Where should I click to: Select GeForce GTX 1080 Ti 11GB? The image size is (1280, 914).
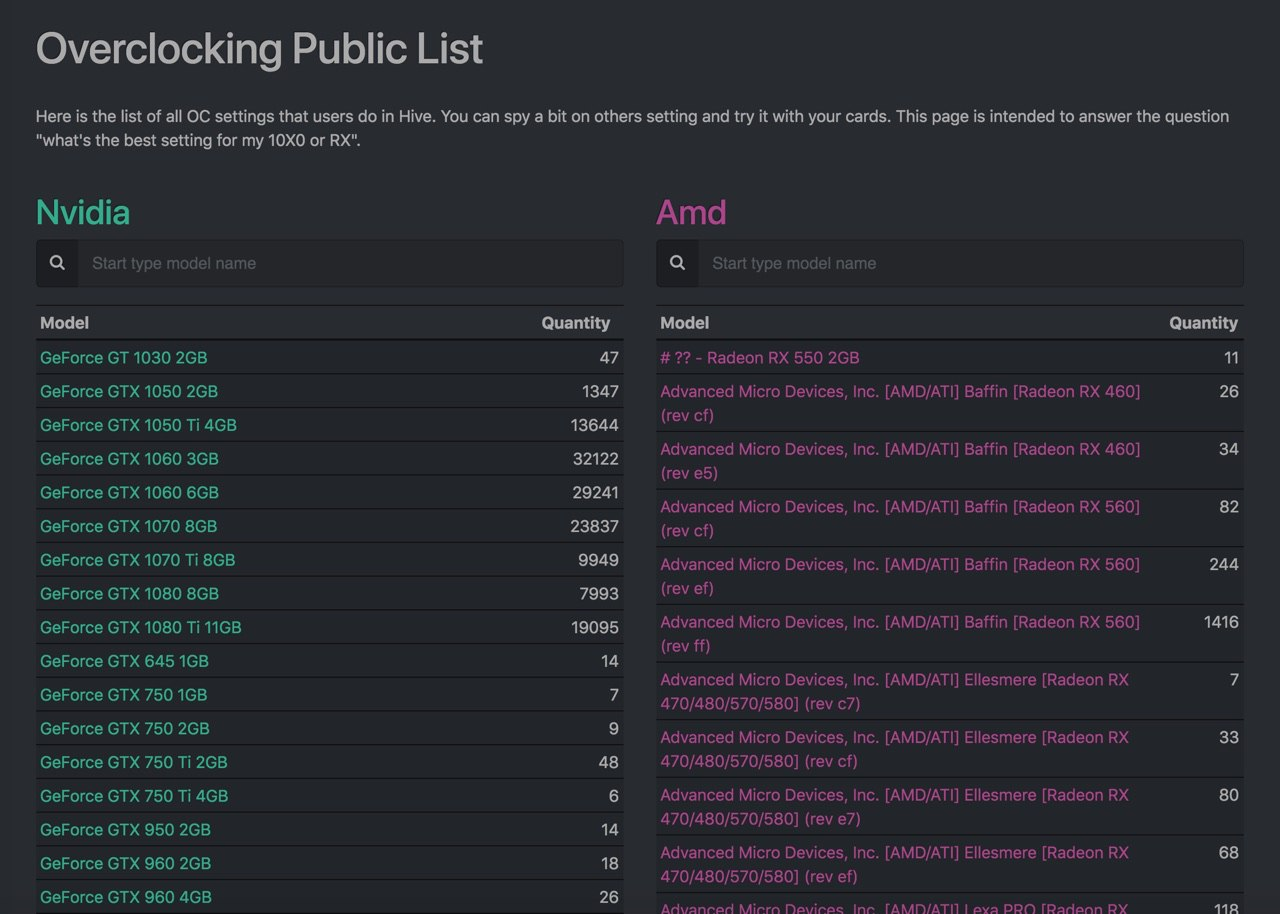tap(140, 627)
